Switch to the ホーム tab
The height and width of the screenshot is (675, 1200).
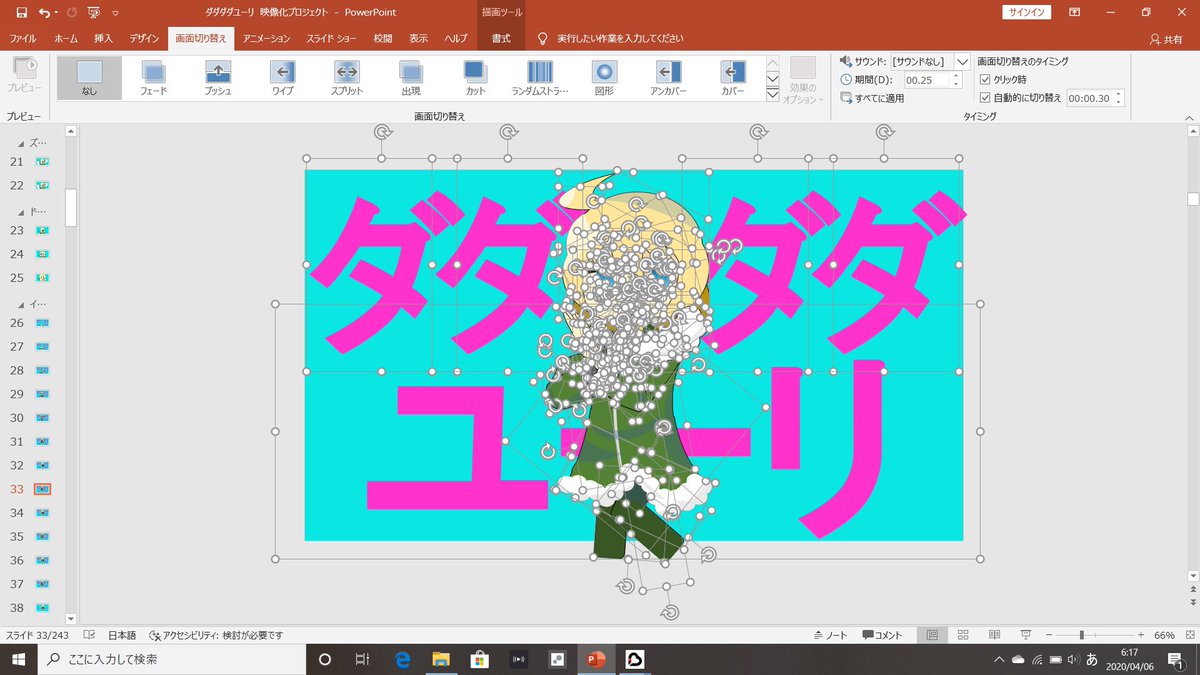pos(66,38)
